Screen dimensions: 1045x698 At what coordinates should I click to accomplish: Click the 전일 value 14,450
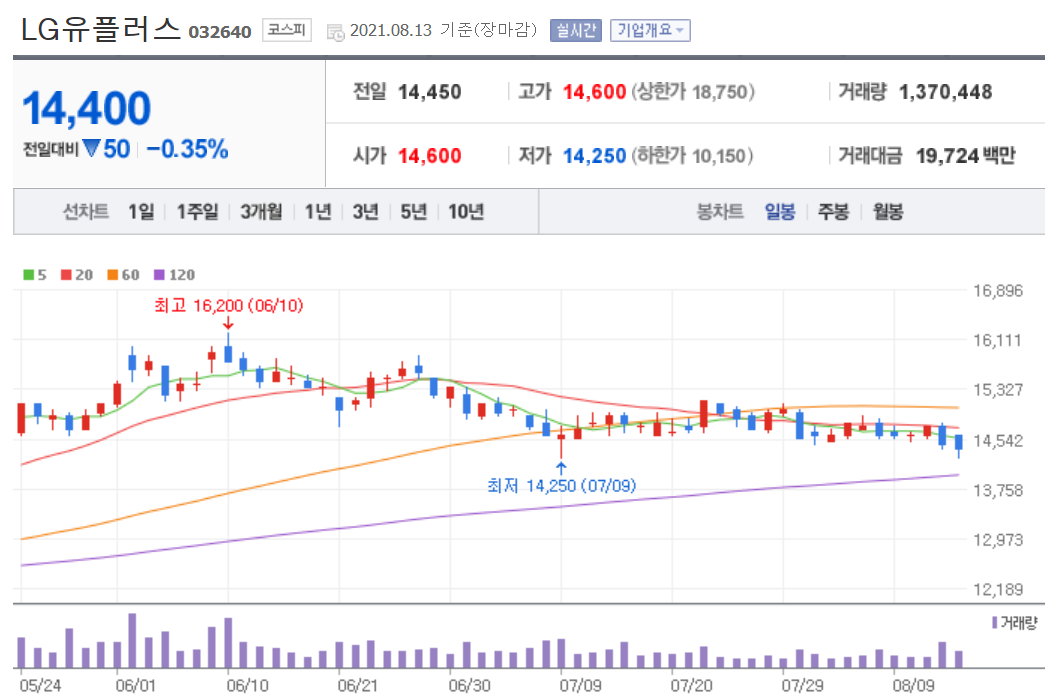click(429, 92)
